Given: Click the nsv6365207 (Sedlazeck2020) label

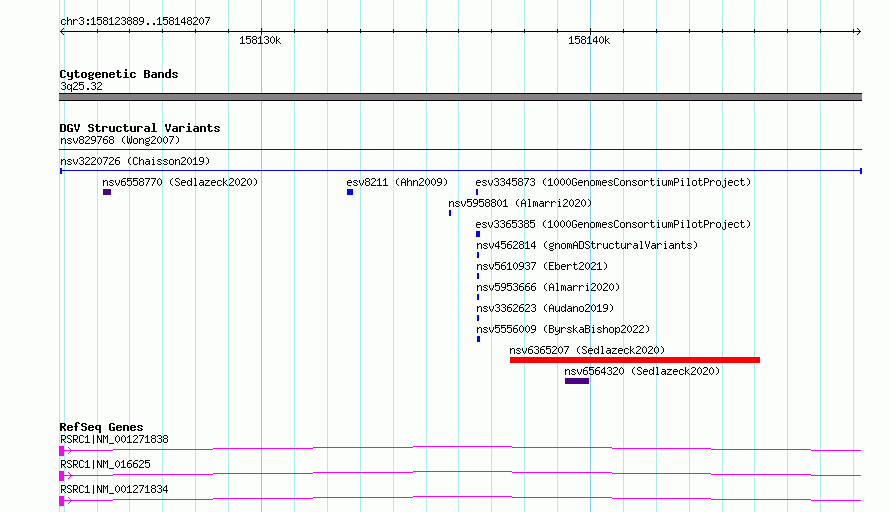Looking at the screenshot, I should click(x=587, y=350).
